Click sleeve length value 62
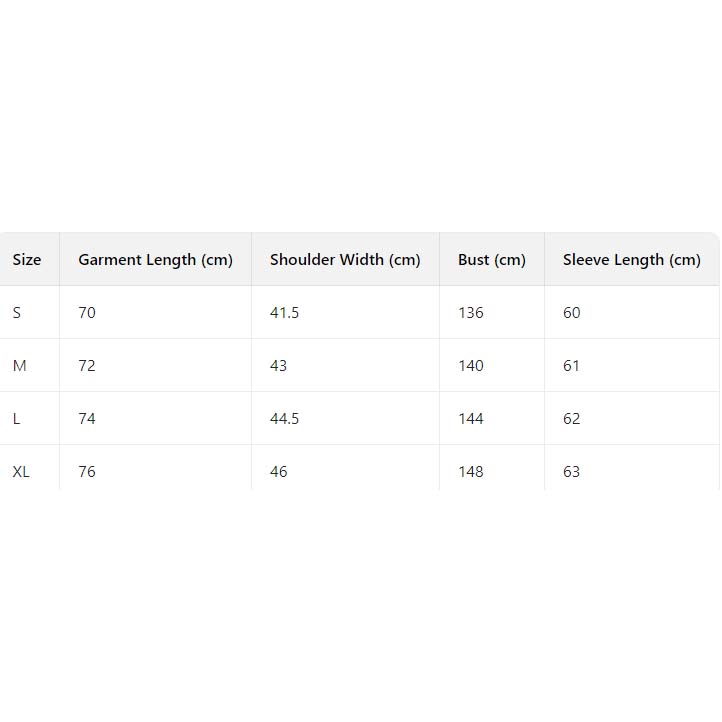 point(571,419)
